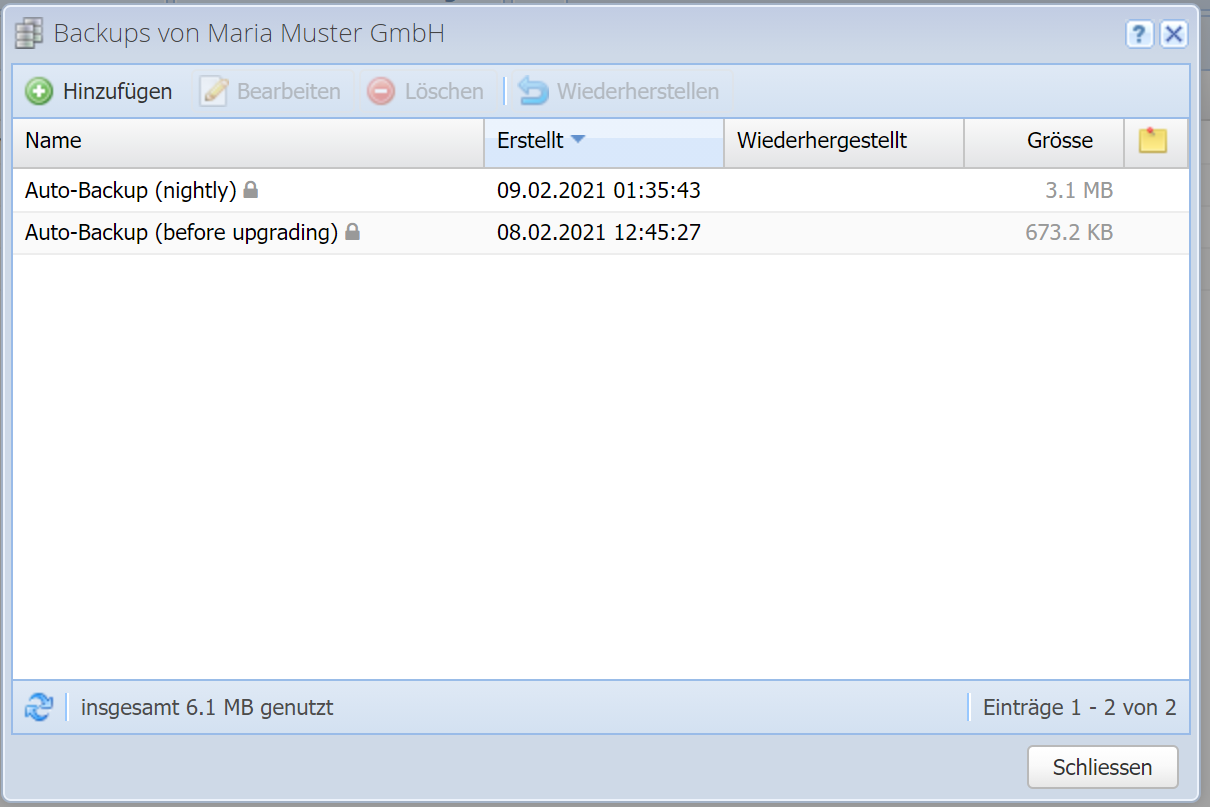Click lock icon beside Auto-Backup (nightly)
Viewport: 1210px width, 807px height.
[x=251, y=189]
